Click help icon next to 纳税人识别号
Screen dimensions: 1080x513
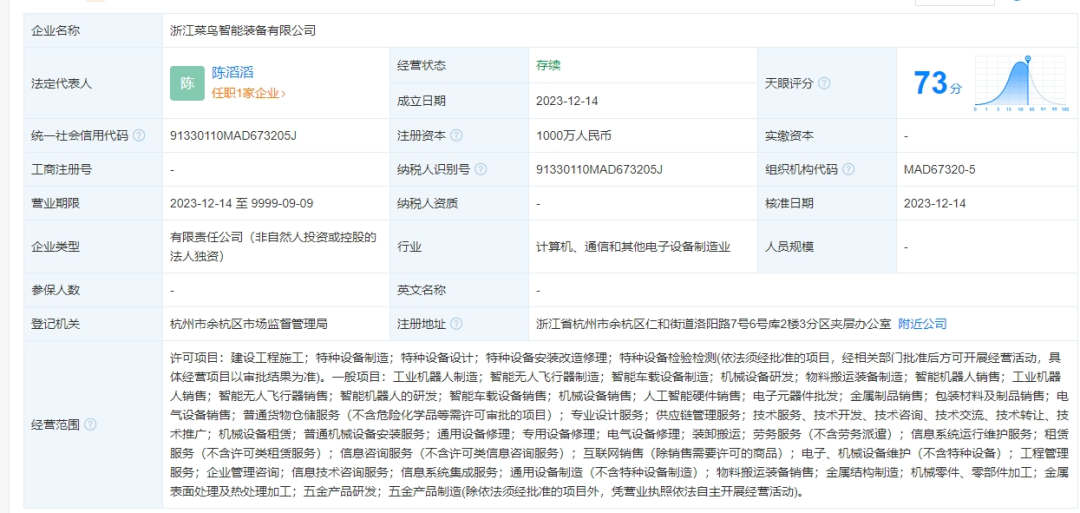[x=481, y=169]
